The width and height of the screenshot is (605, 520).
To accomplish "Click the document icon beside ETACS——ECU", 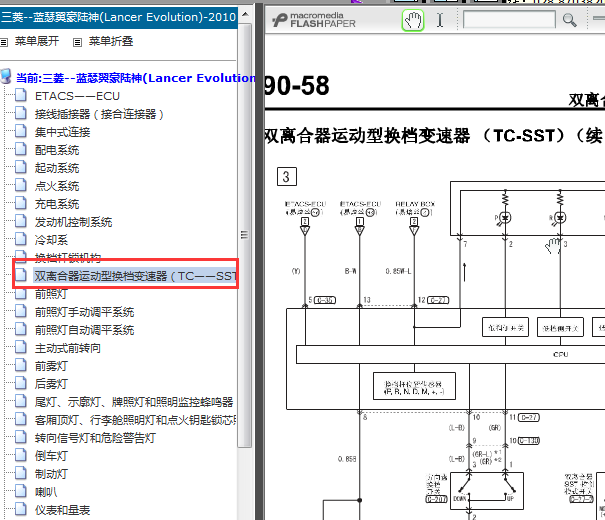I will (x=21, y=95).
